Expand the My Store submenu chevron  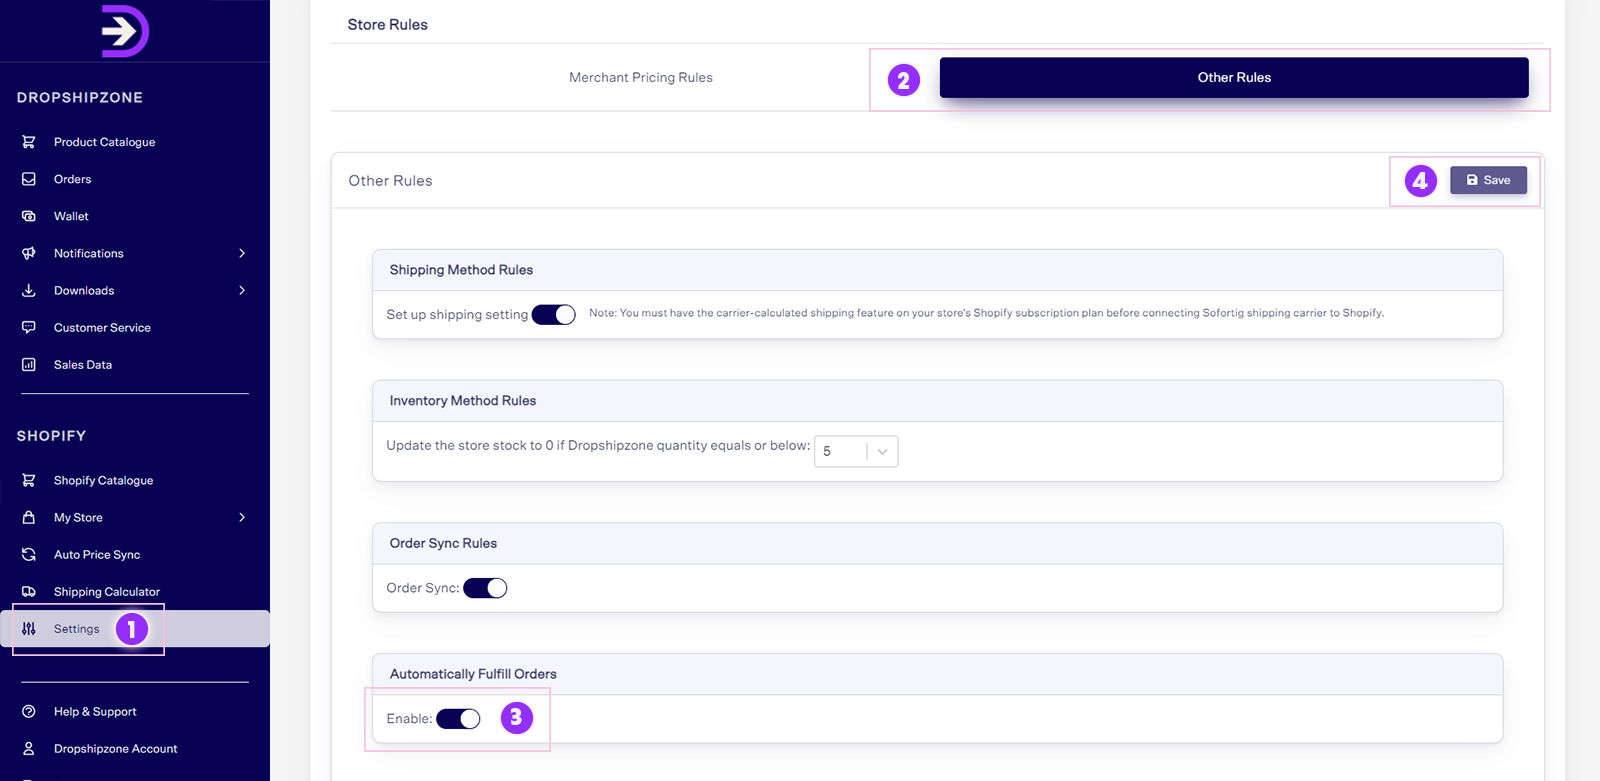(x=242, y=517)
